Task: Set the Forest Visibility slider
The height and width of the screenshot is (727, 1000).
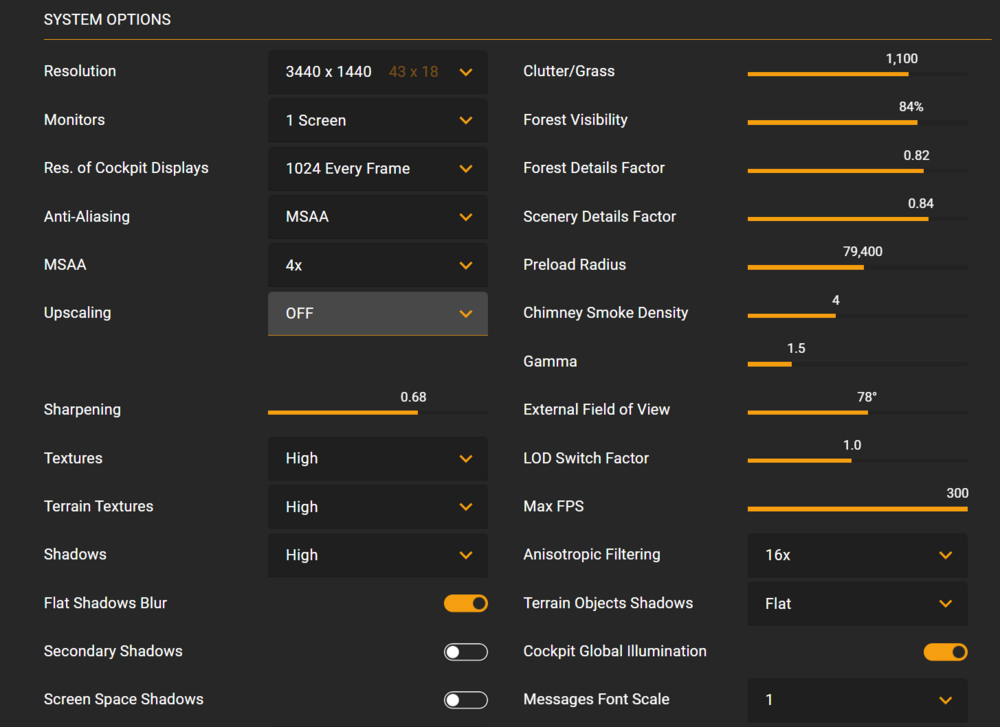Action: 857,122
